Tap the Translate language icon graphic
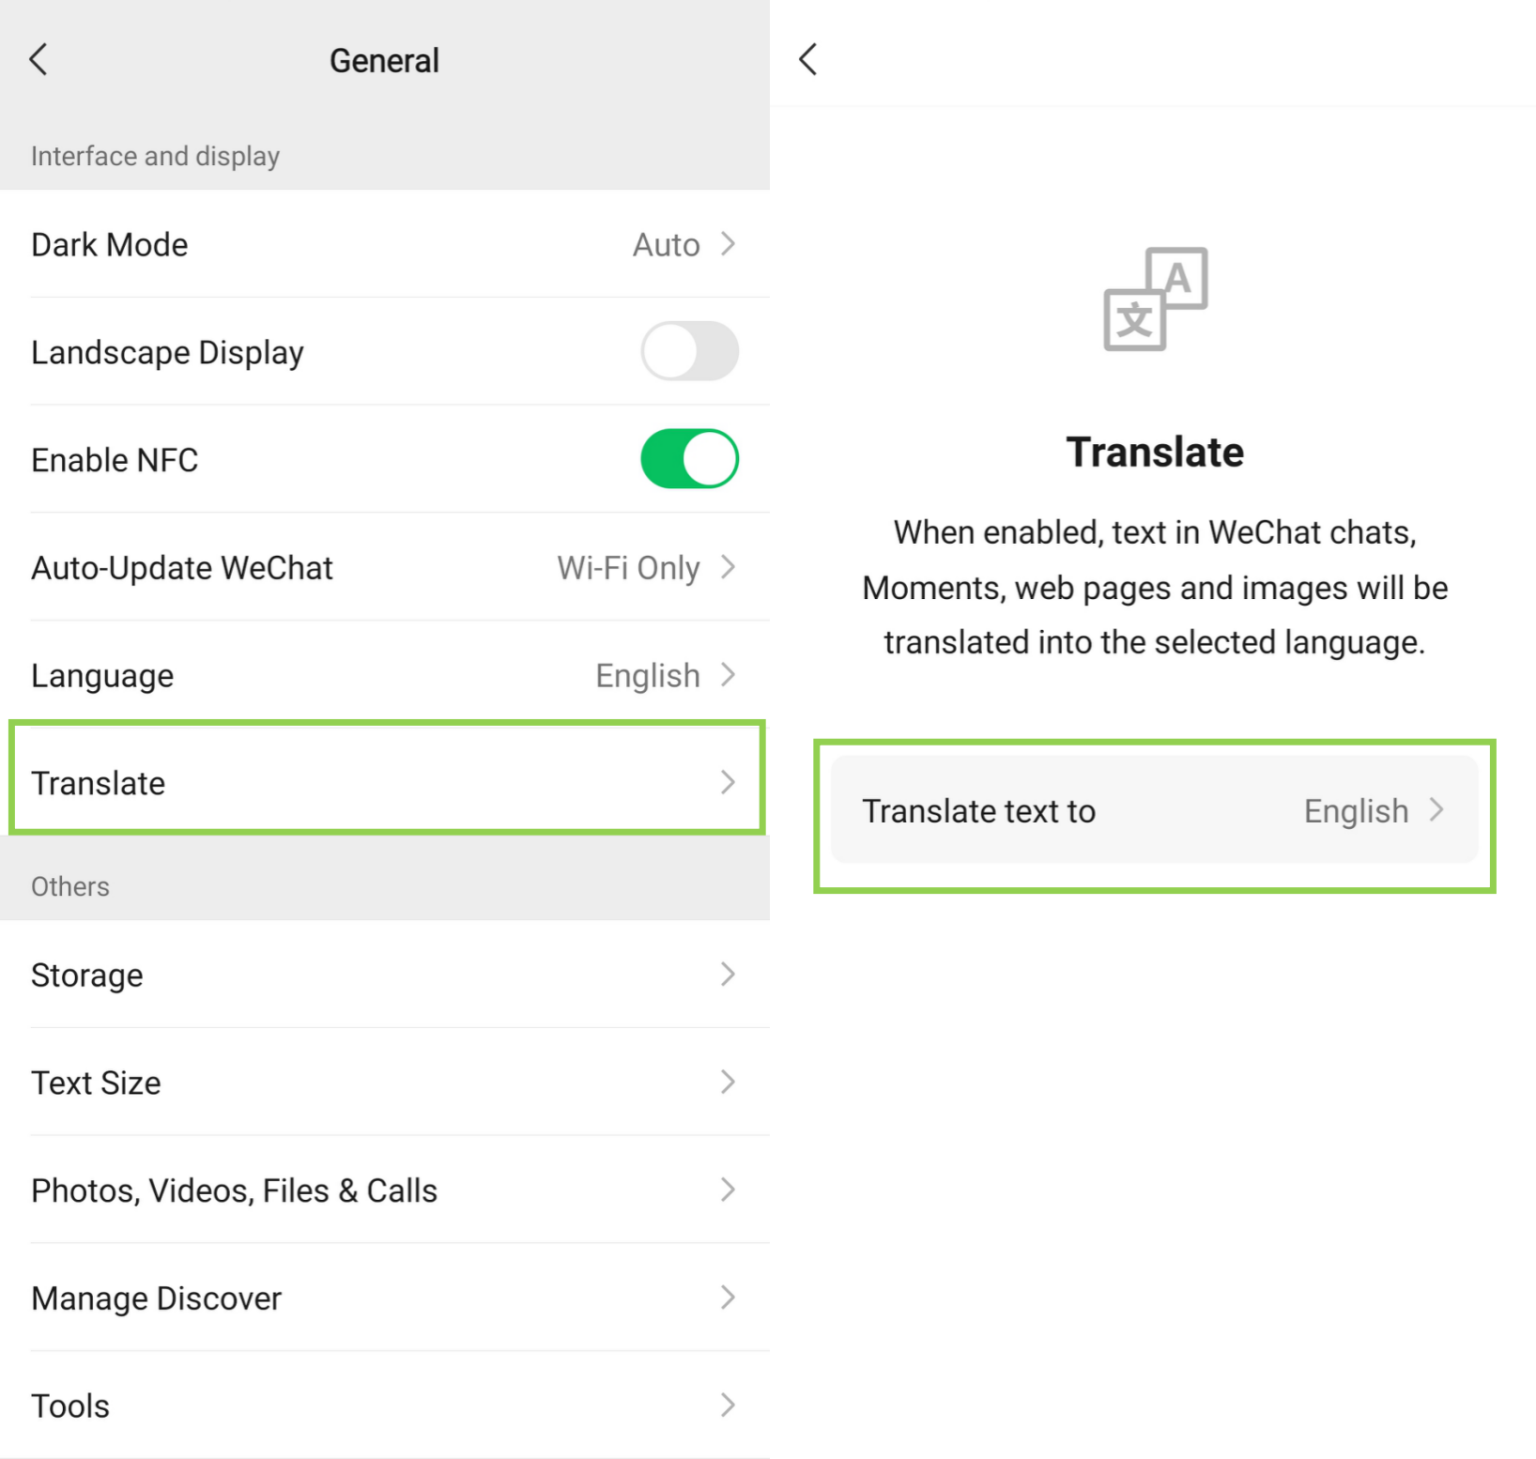The height and width of the screenshot is (1459, 1536). pos(1155,299)
